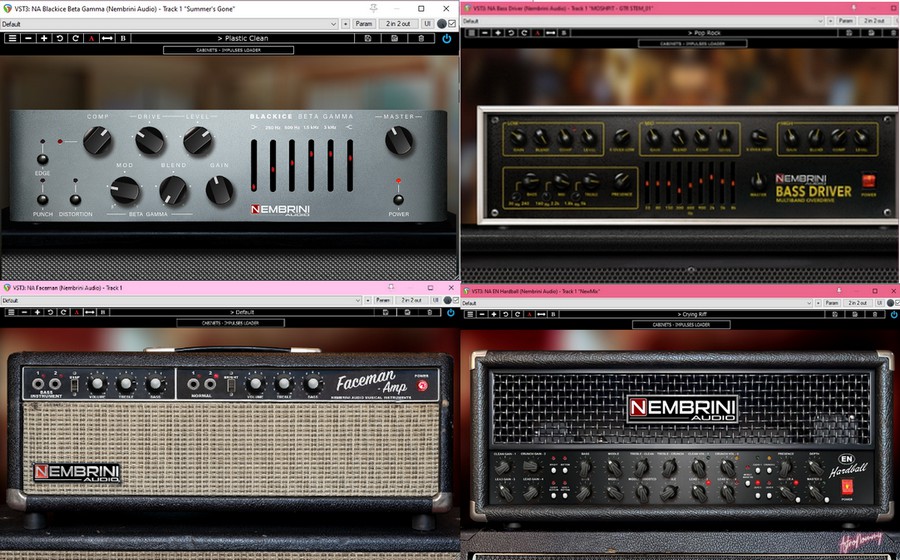Click the undo arrow in Blackice toolbar

[x=60, y=38]
